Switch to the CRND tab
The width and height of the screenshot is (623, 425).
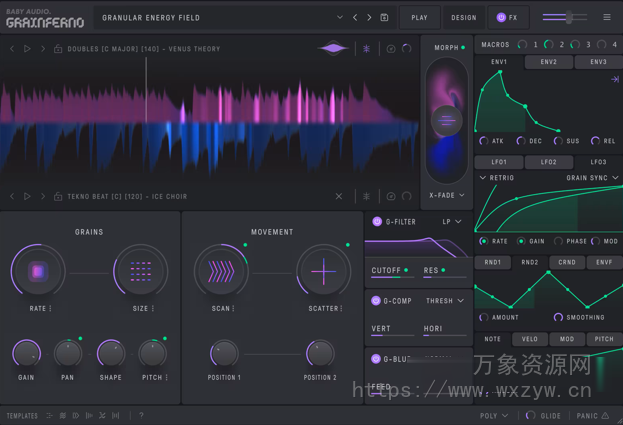[567, 262]
